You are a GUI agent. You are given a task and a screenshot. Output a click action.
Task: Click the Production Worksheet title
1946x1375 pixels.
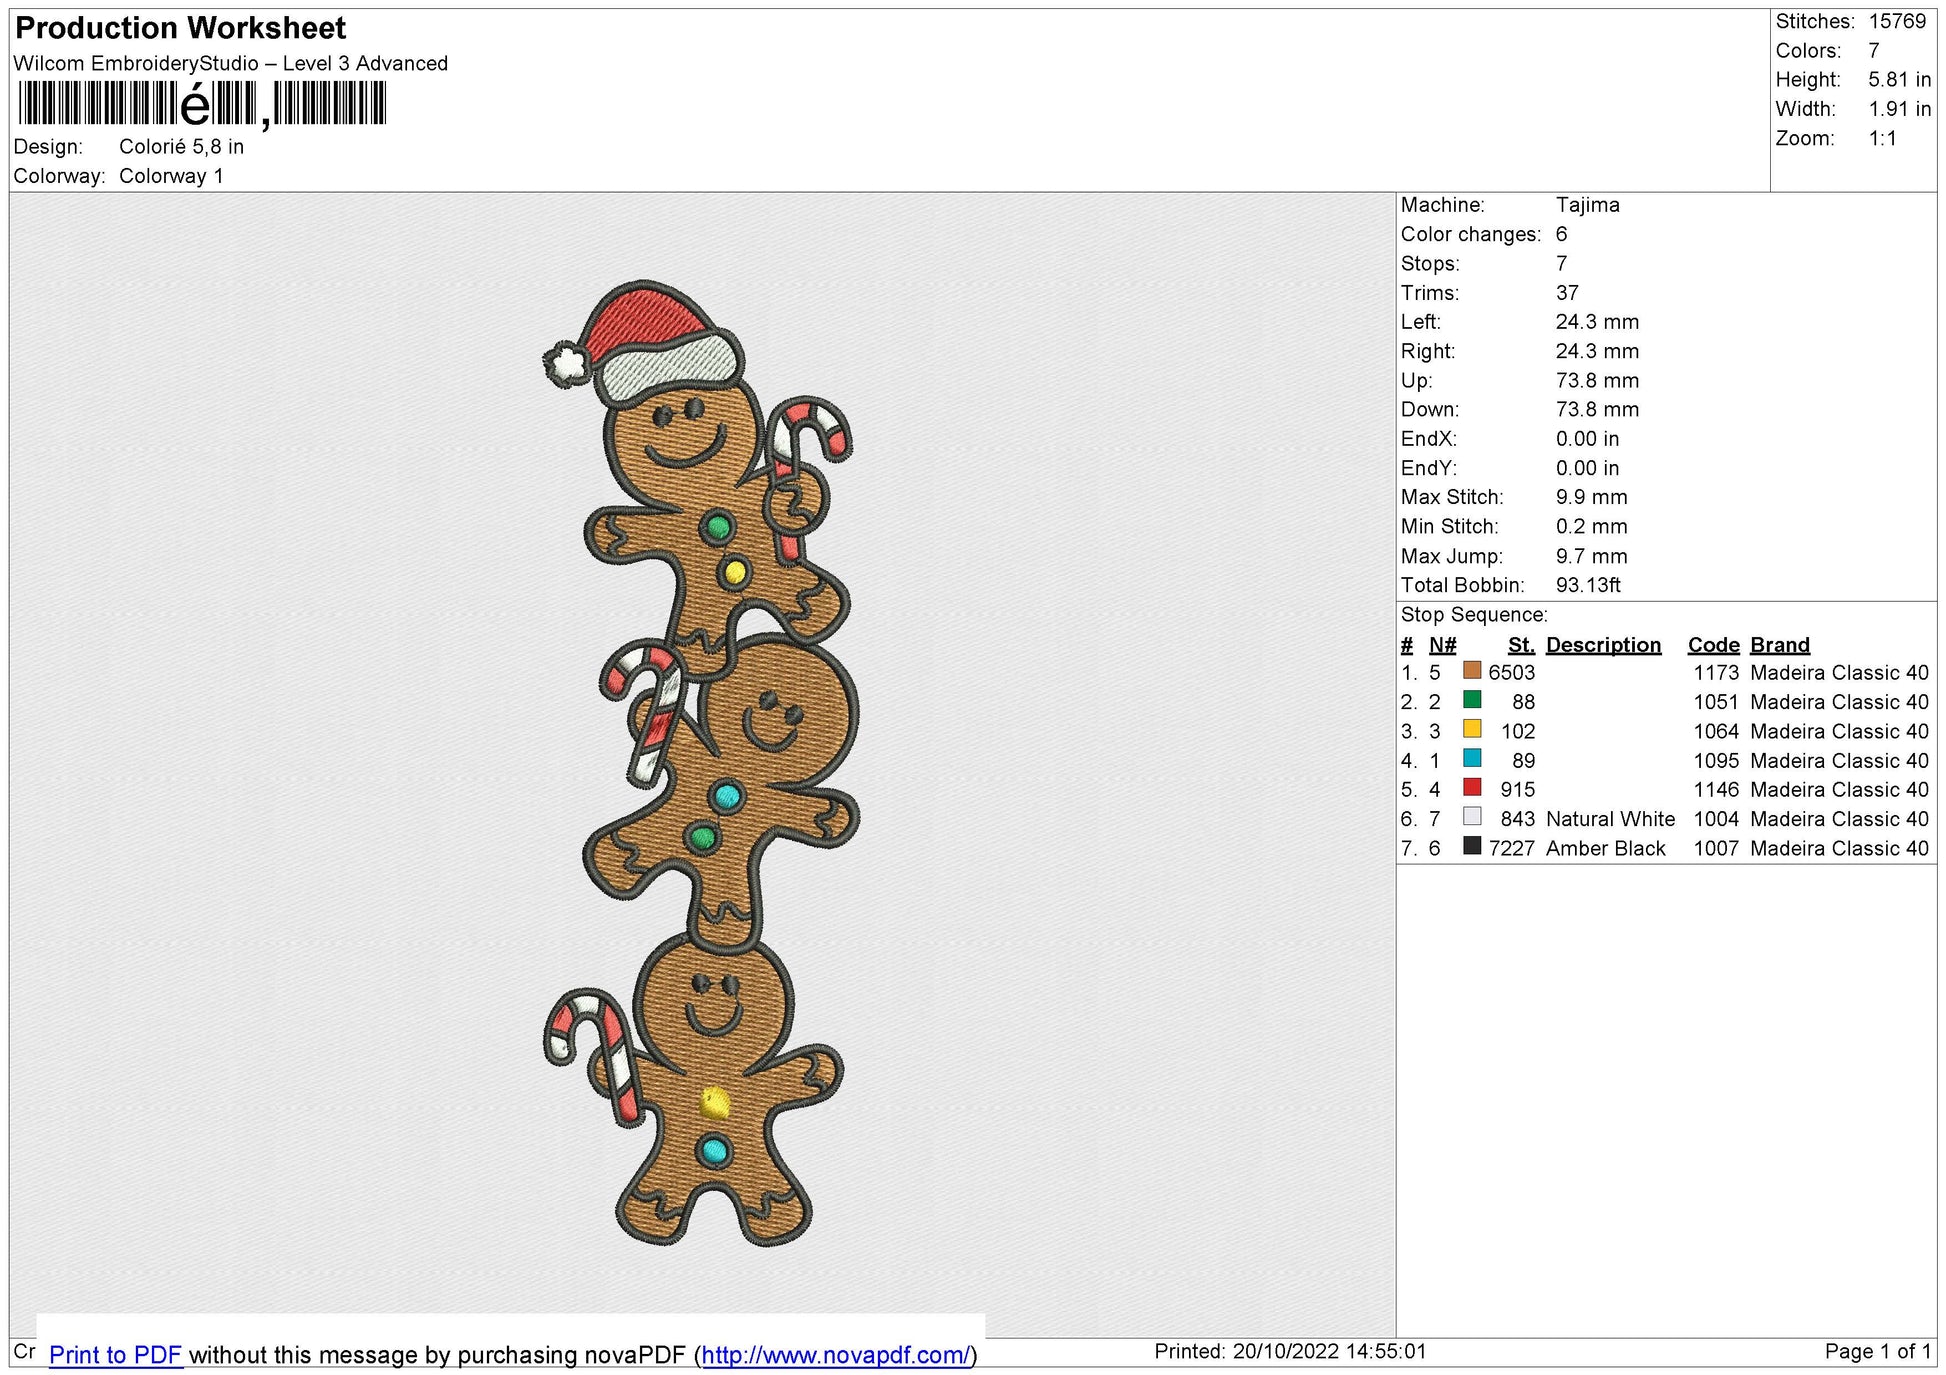tap(181, 28)
